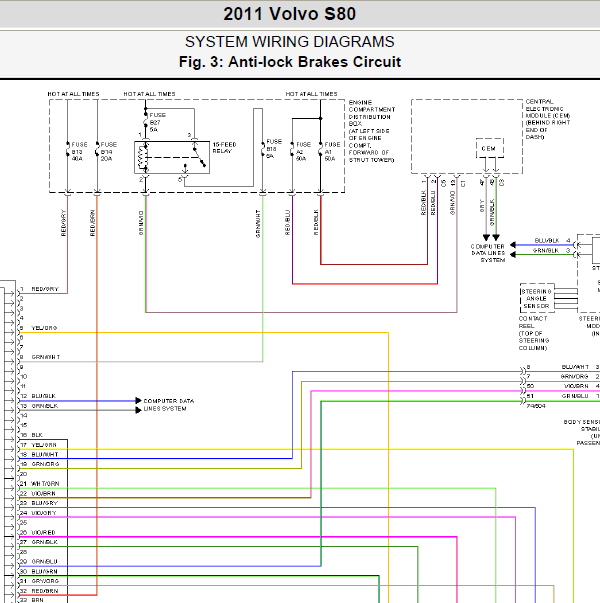This screenshot has height=603, width=600.
Task: Click pin 18 BLU/WHT connector label
Action: pos(45,454)
